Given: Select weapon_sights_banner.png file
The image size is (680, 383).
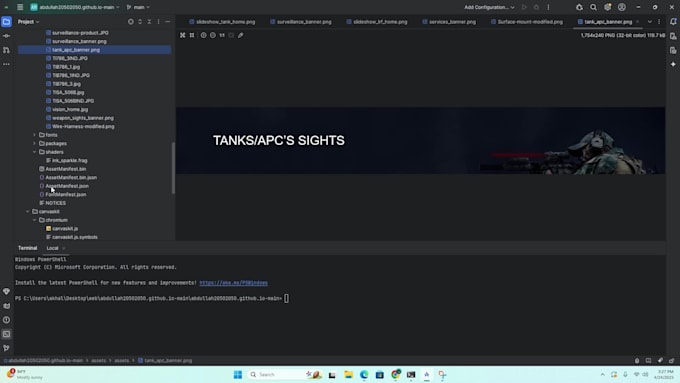Looking at the screenshot, I should pos(83,118).
